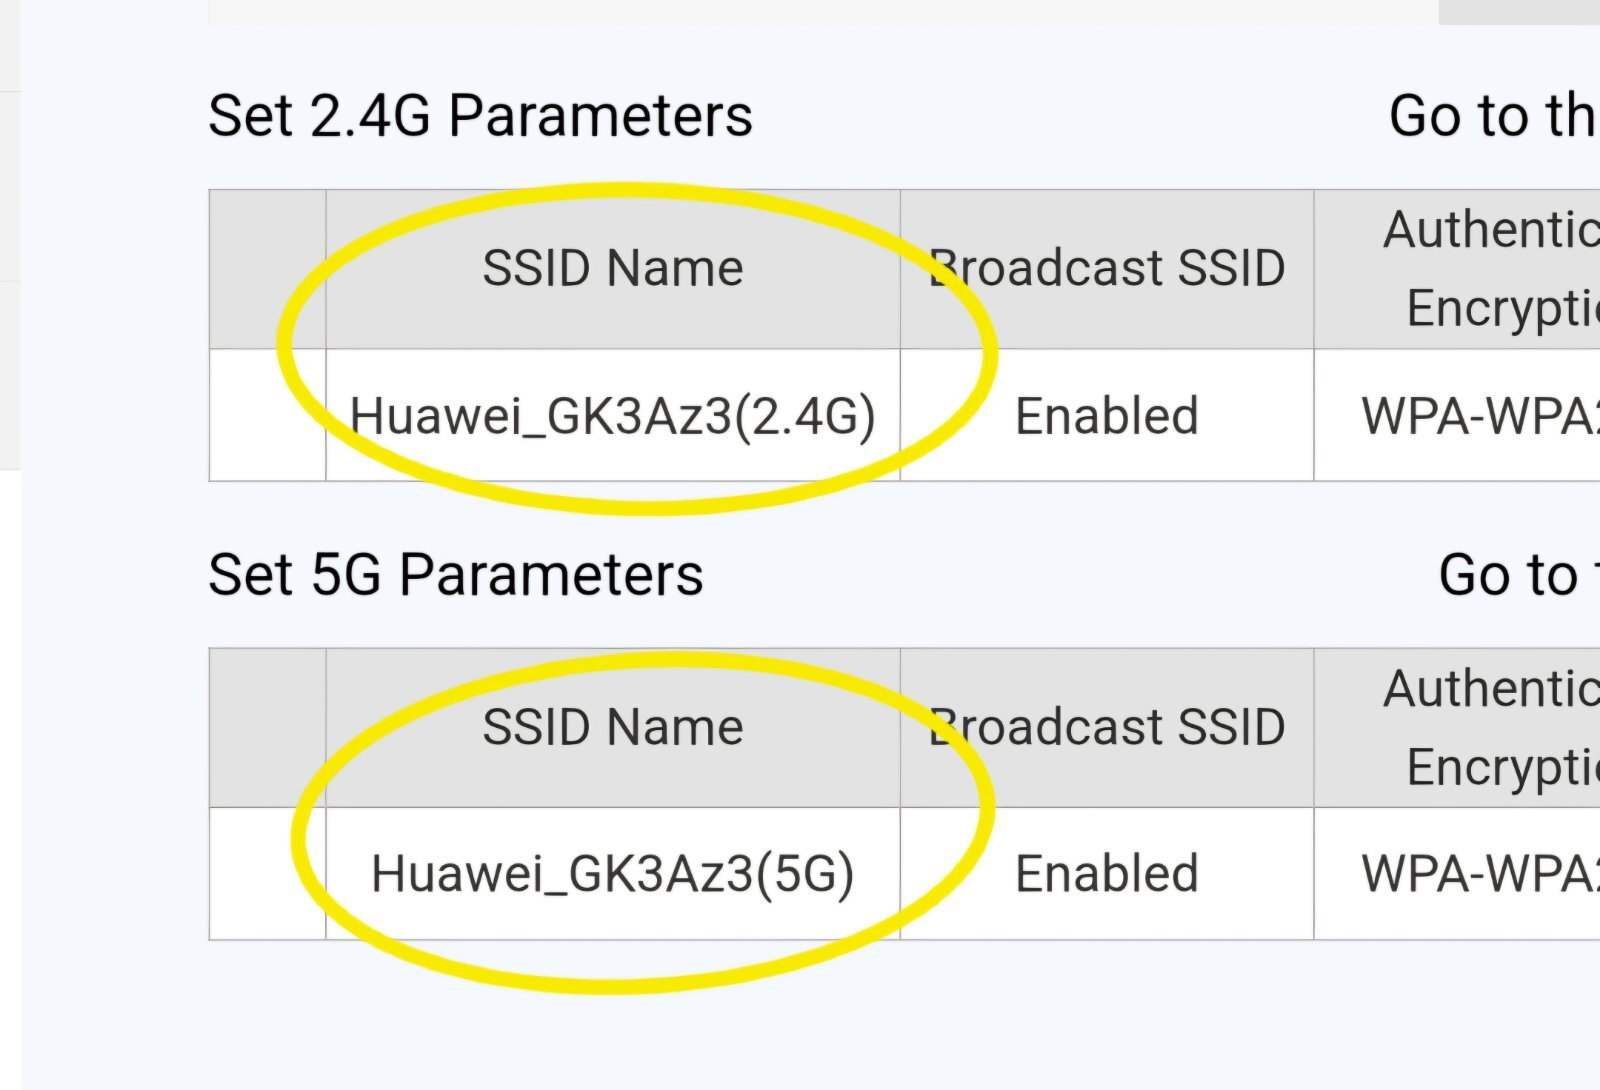The height and width of the screenshot is (1090, 1600).
Task: Select the Huawei_GK3Az3(2.4G) SSID cell
Action: (x=612, y=416)
